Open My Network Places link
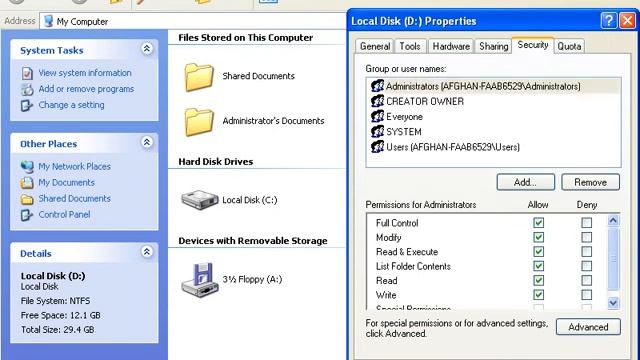 tap(74, 167)
